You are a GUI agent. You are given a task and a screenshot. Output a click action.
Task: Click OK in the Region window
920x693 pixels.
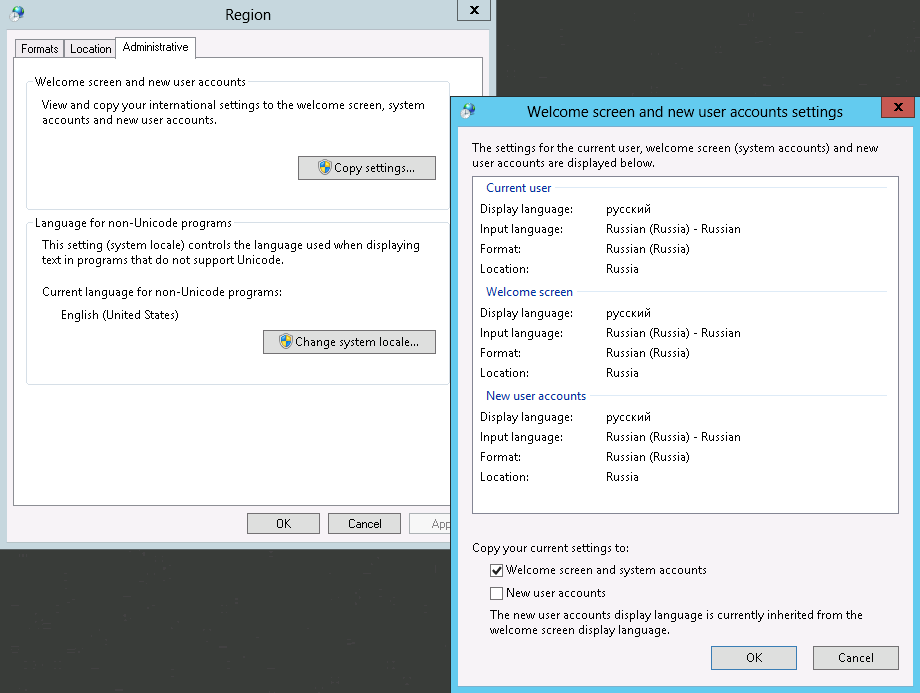coord(283,523)
